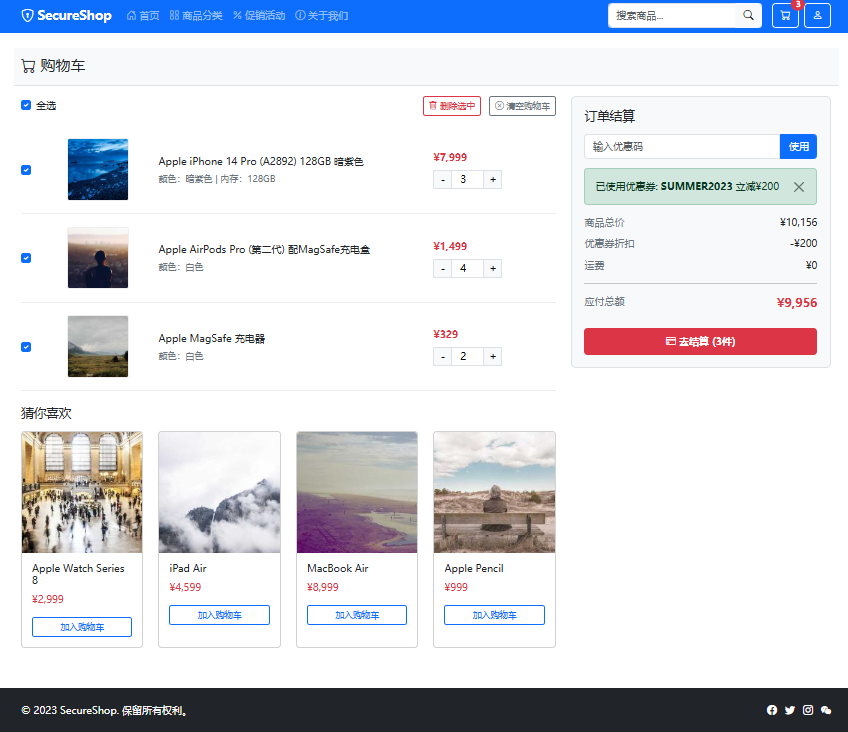Click the ¥9,956 total amount

pyautogui.click(x=797, y=303)
